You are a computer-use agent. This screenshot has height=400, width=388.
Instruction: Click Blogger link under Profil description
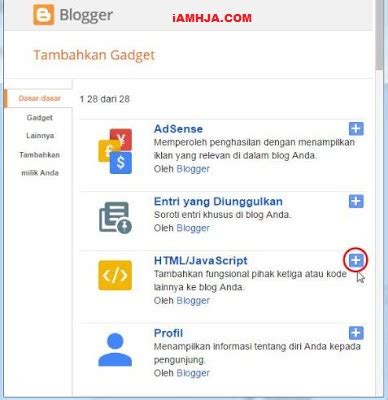[x=193, y=373]
